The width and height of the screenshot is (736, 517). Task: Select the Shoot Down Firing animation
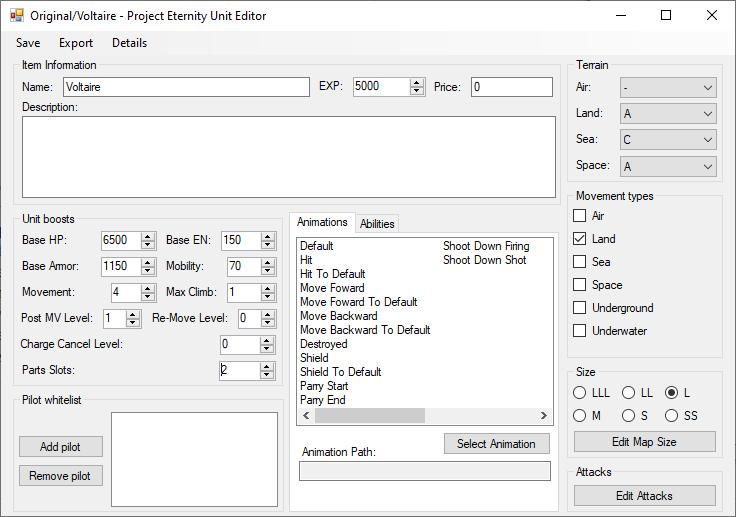(x=486, y=246)
